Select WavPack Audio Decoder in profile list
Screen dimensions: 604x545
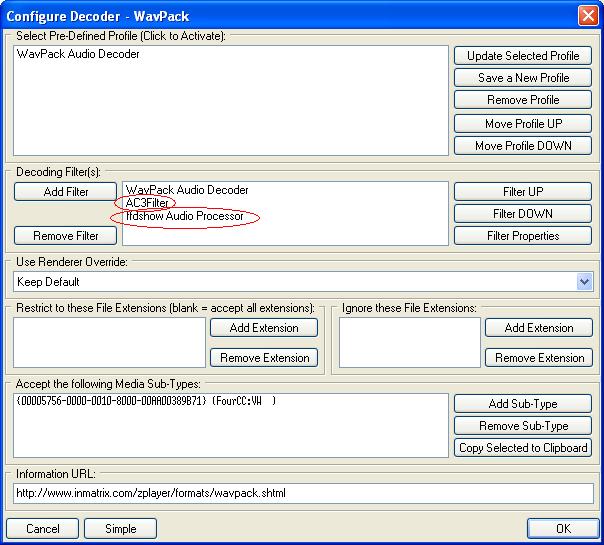pyautogui.click(x=78, y=54)
